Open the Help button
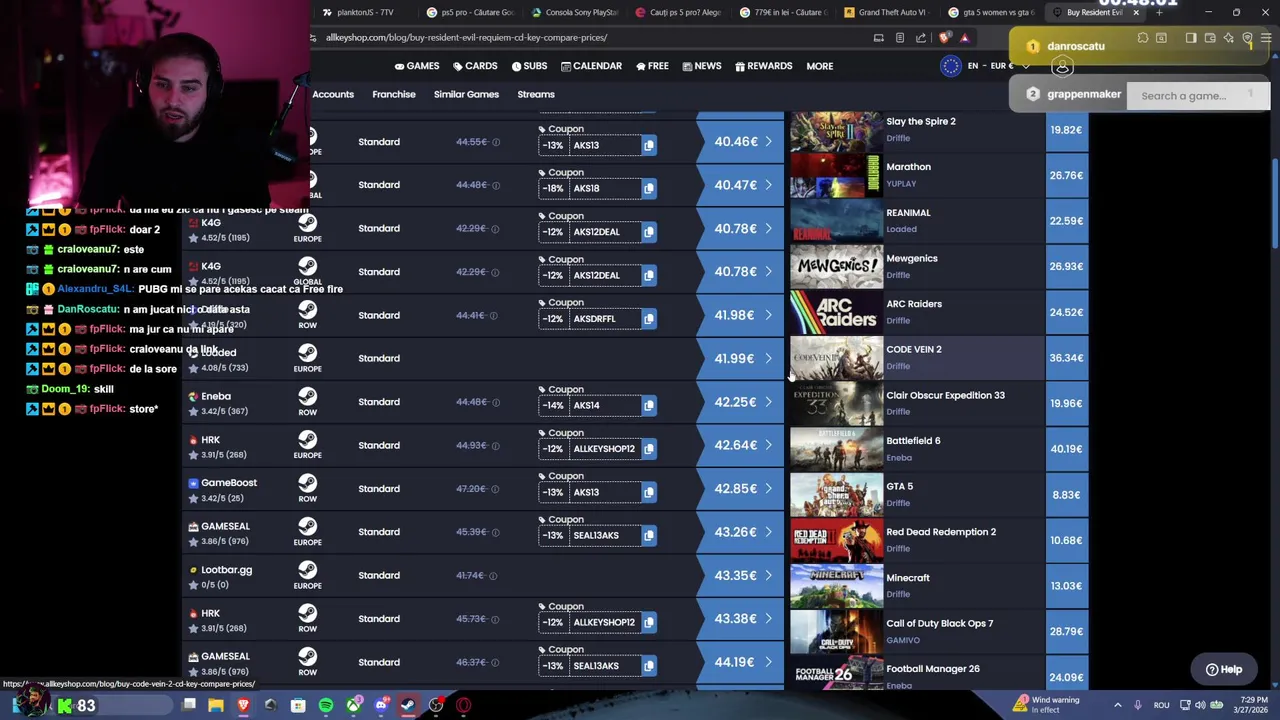The image size is (1280, 720). tap(1224, 670)
